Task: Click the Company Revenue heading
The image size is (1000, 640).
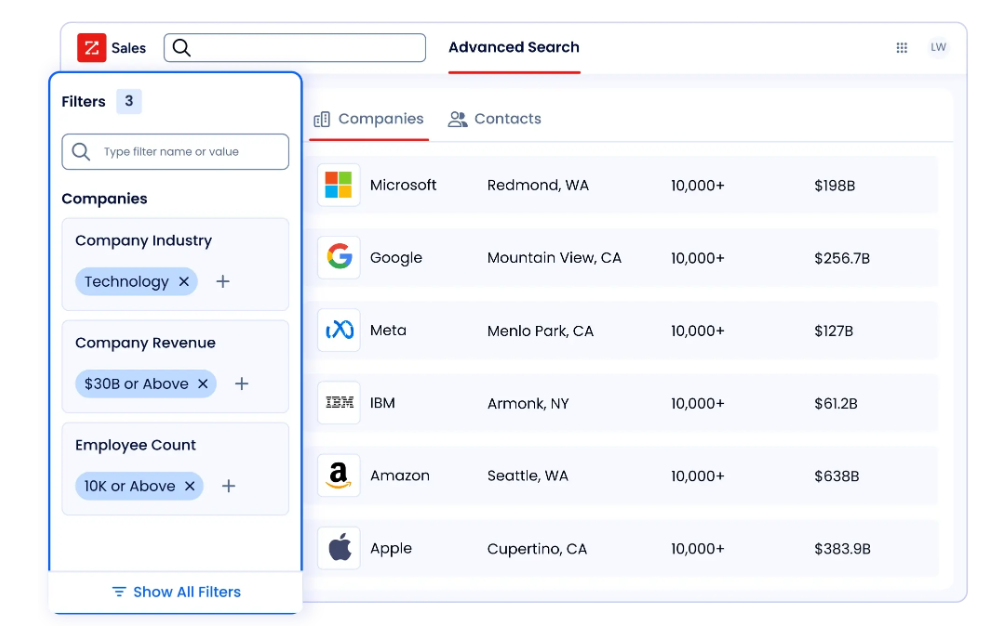Action: tap(145, 343)
